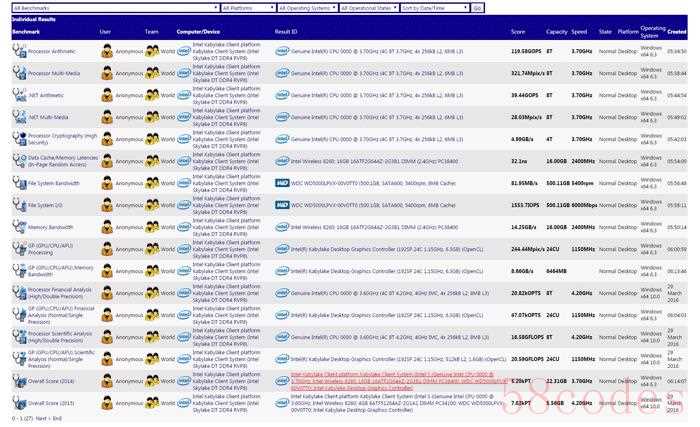Image resolution: width=700 pixels, height=427 pixels.
Task: Click the Overall Score (2015) benchmark icon
Action: pos(19,403)
